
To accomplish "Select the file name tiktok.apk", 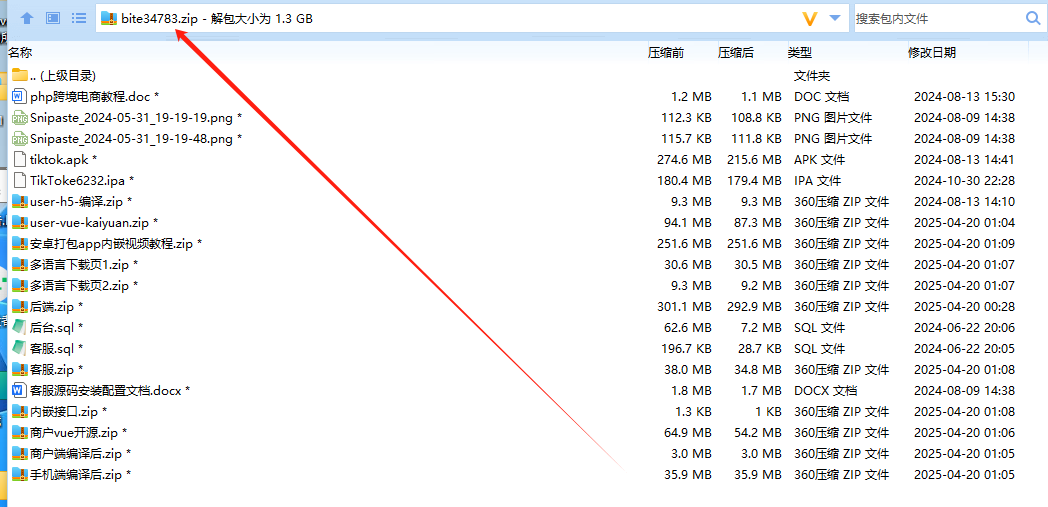I will [59, 160].
